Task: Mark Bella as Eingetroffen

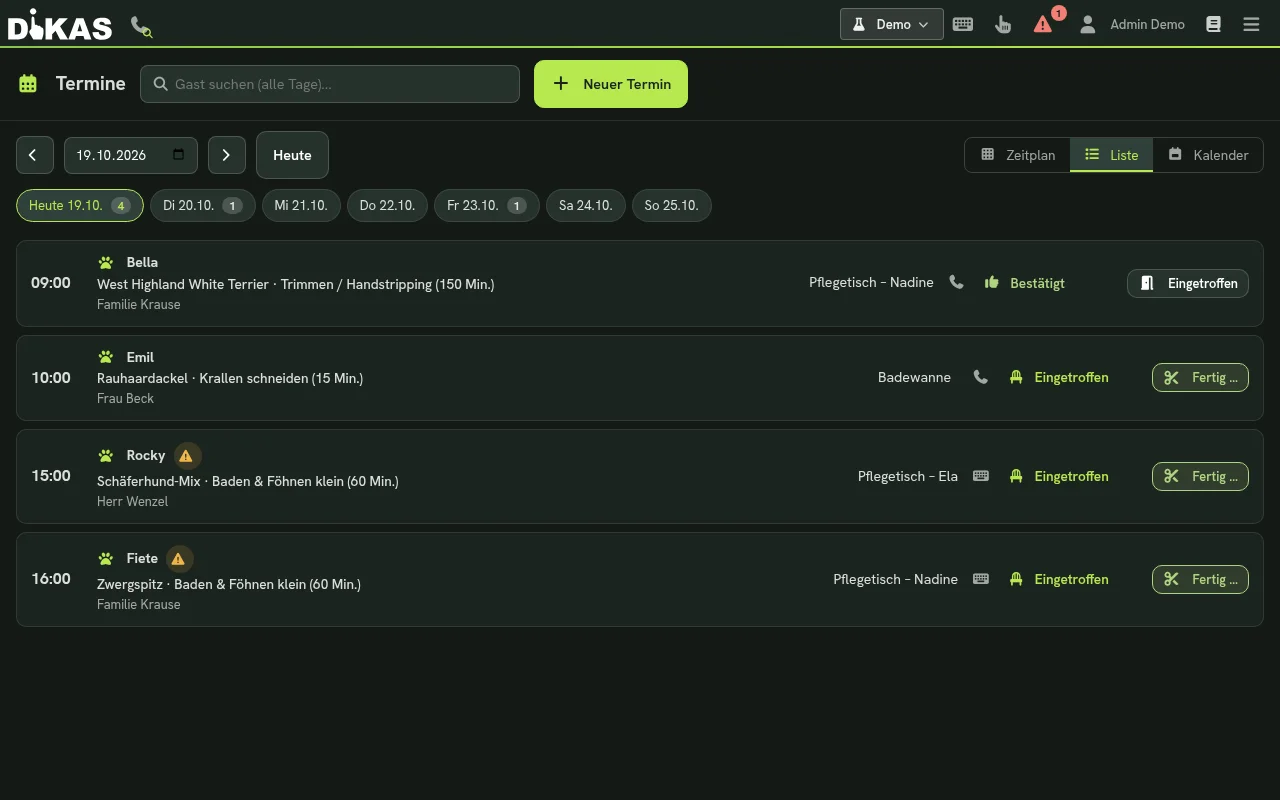Action: [1188, 283]
